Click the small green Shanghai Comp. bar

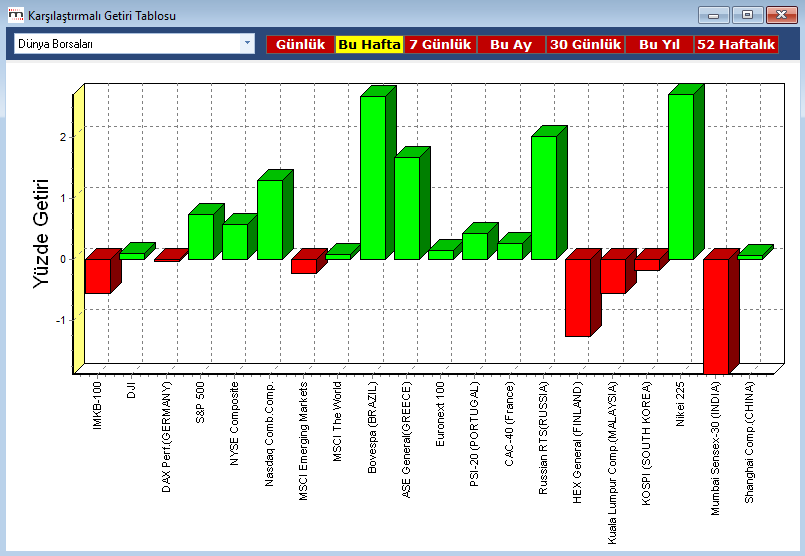pyautogui.click(x=750, y=257)
